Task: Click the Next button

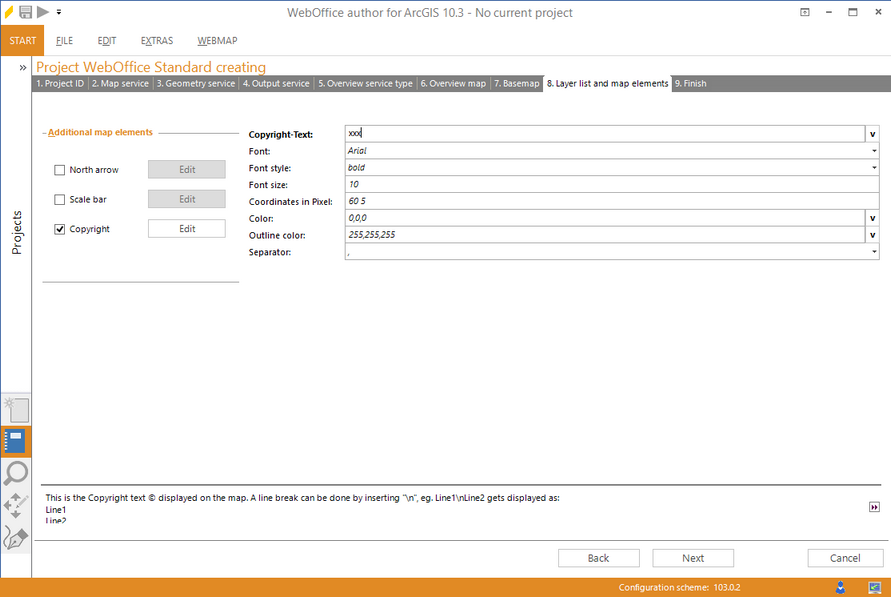Action: click(x=692, y=558)
